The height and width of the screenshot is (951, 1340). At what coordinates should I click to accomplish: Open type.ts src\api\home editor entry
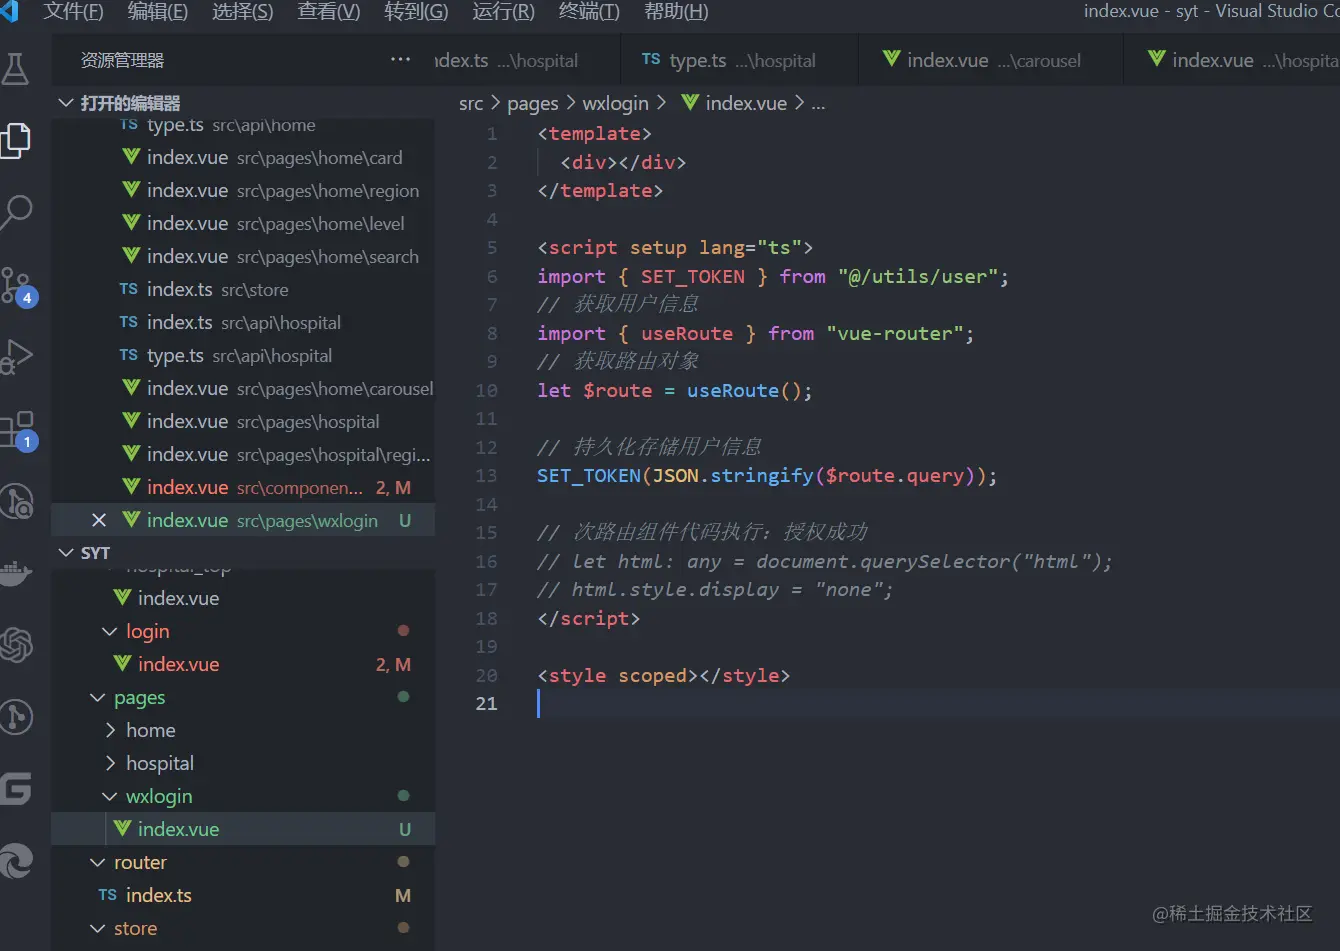243,125
